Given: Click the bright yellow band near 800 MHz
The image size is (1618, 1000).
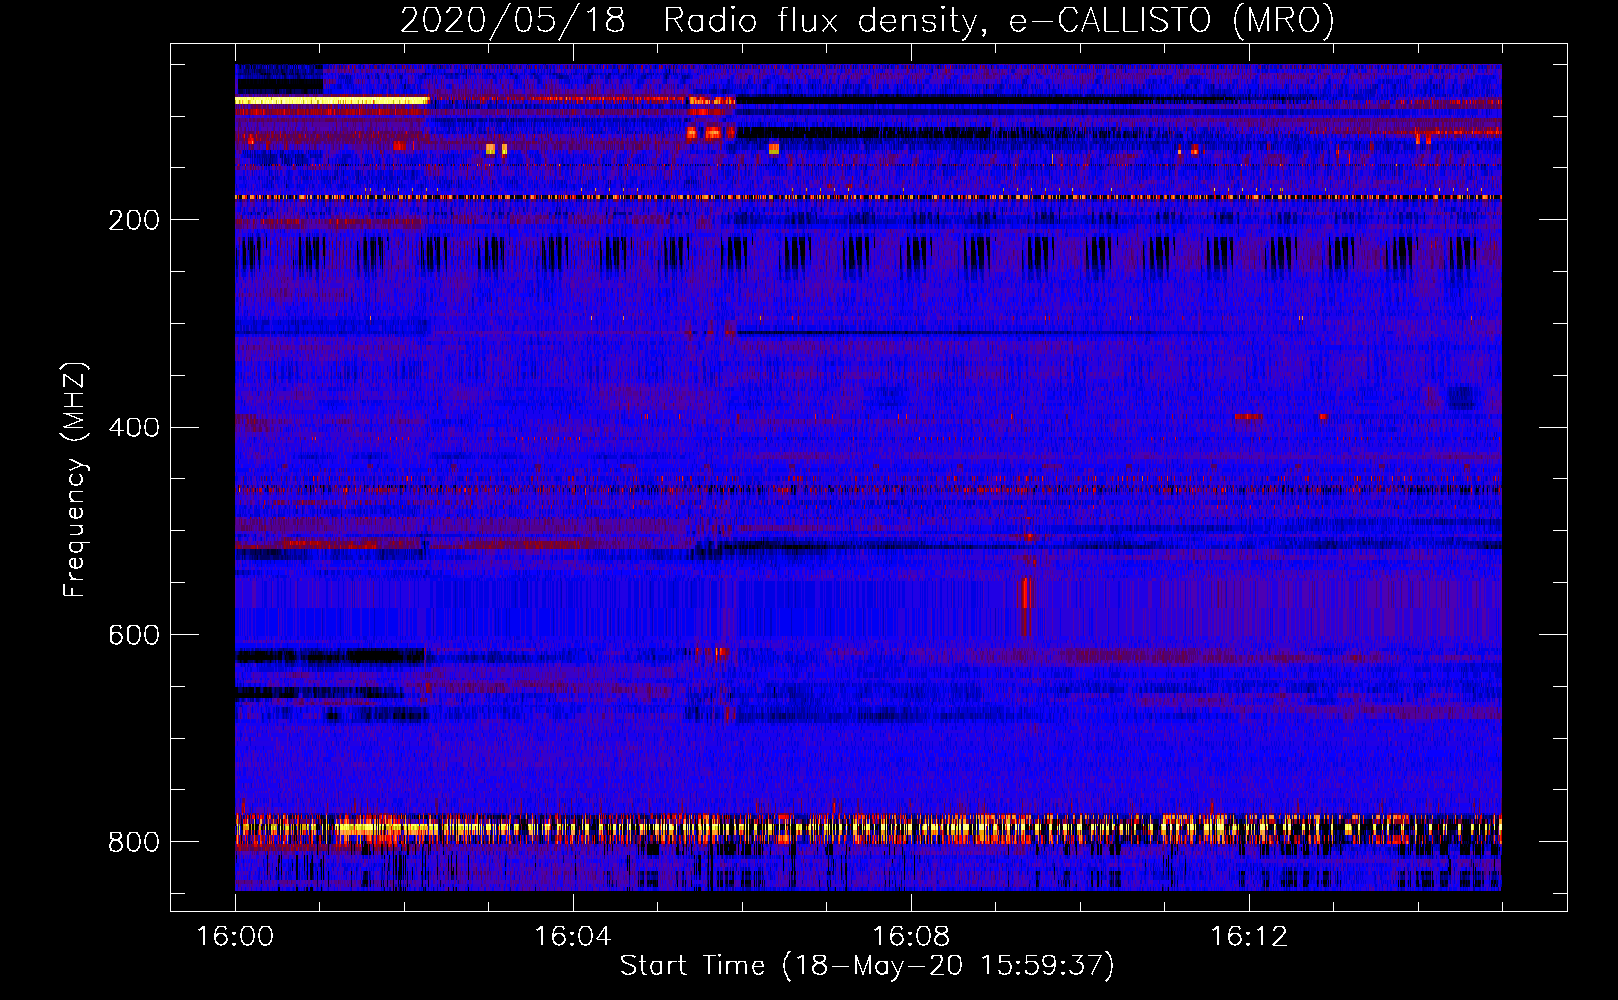Looking at the screenshot, I should click(x=868, y=829).
